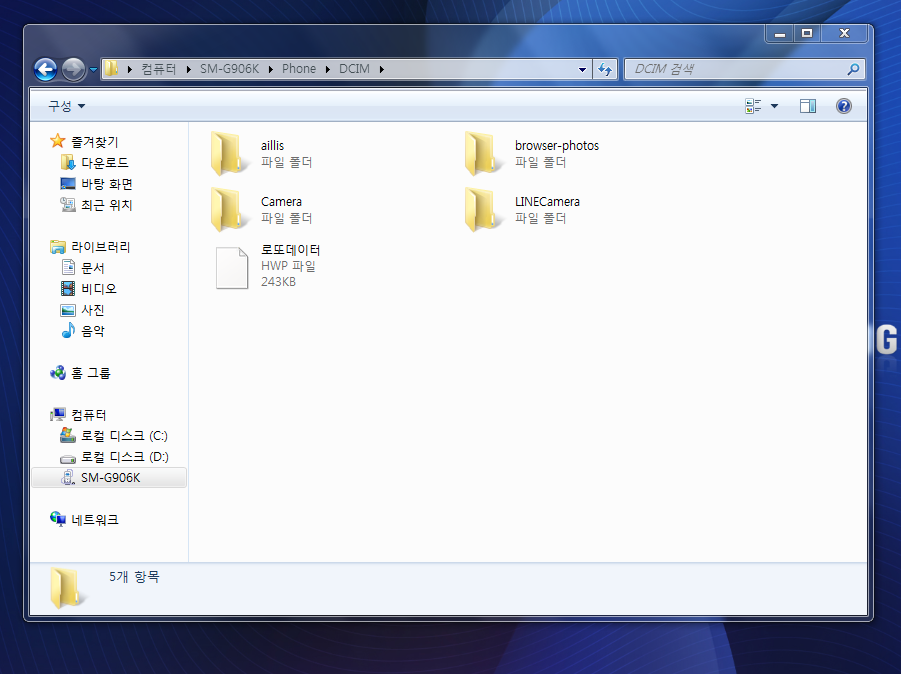Select the Camera folder icon
901x674 pixels.
coord(228,209)
